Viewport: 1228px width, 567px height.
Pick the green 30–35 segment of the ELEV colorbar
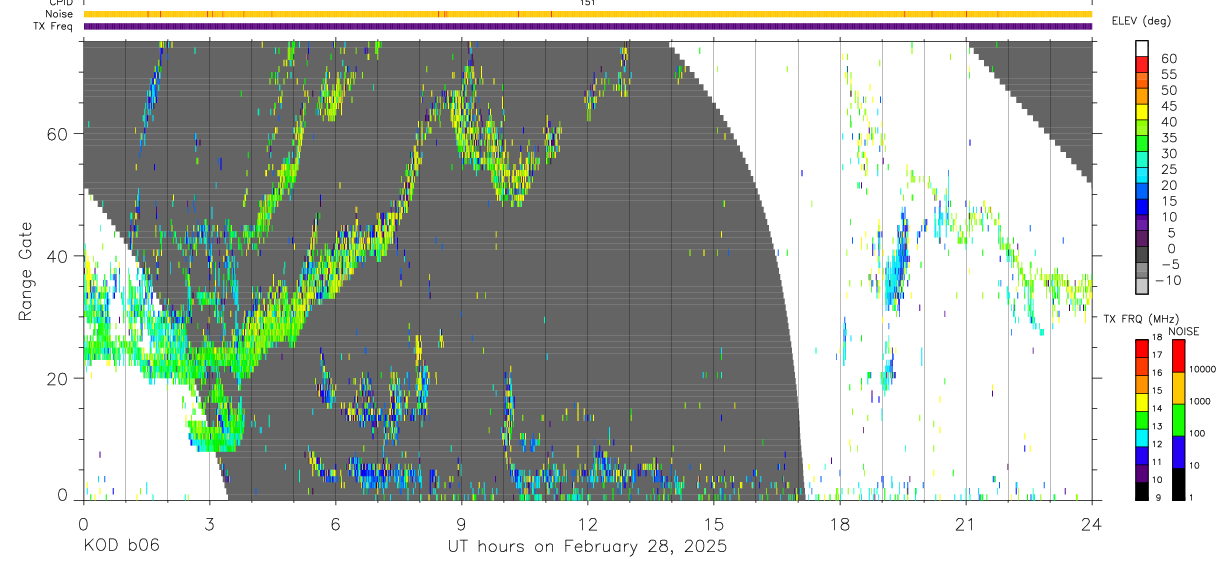(1142, 145)
